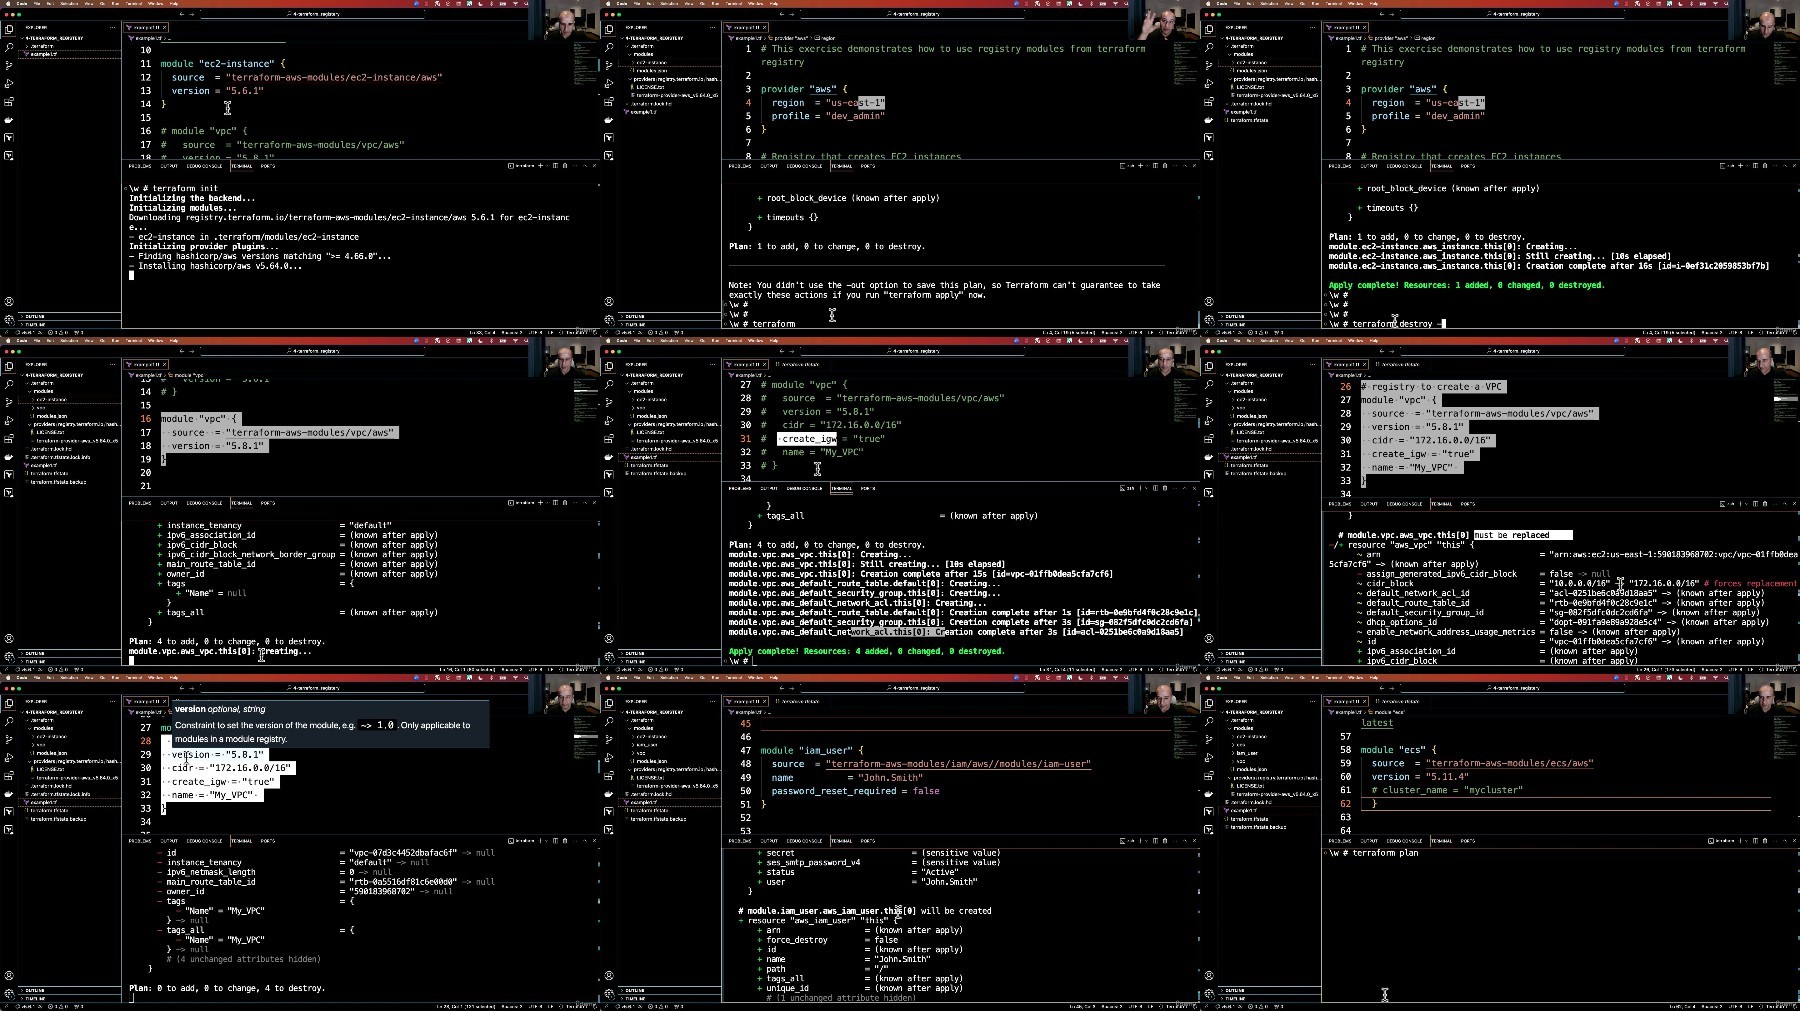The height and width of the screenshot is (1011, 1800).
Task: Close example.tf tab in the terraform init frame
Action: coord(165,27)
